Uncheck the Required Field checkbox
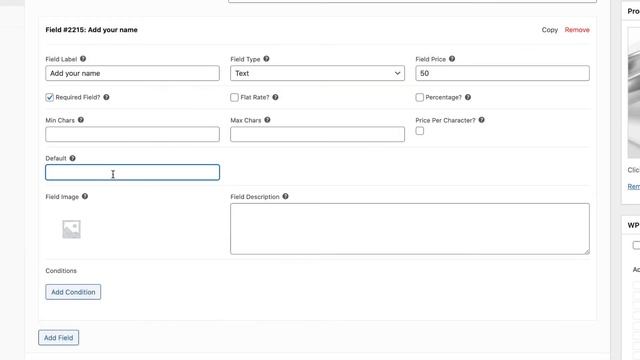This screenshot has height=360, width=640. tap(50, 97)
